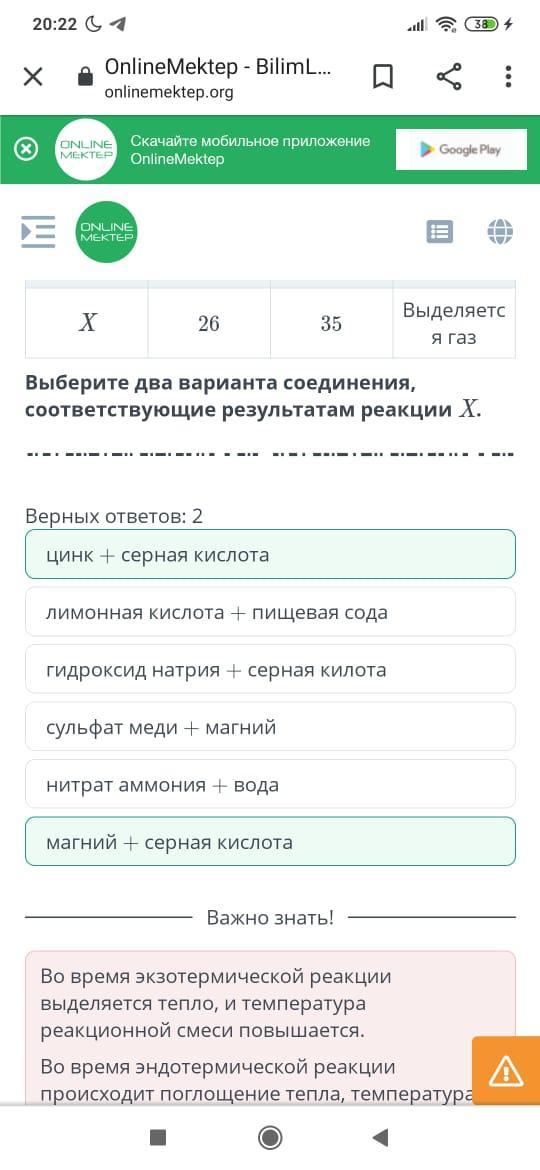Tap Android back navigation arrow
The width and height of the screenshot is (540, 1170).
coord(381,1137)
